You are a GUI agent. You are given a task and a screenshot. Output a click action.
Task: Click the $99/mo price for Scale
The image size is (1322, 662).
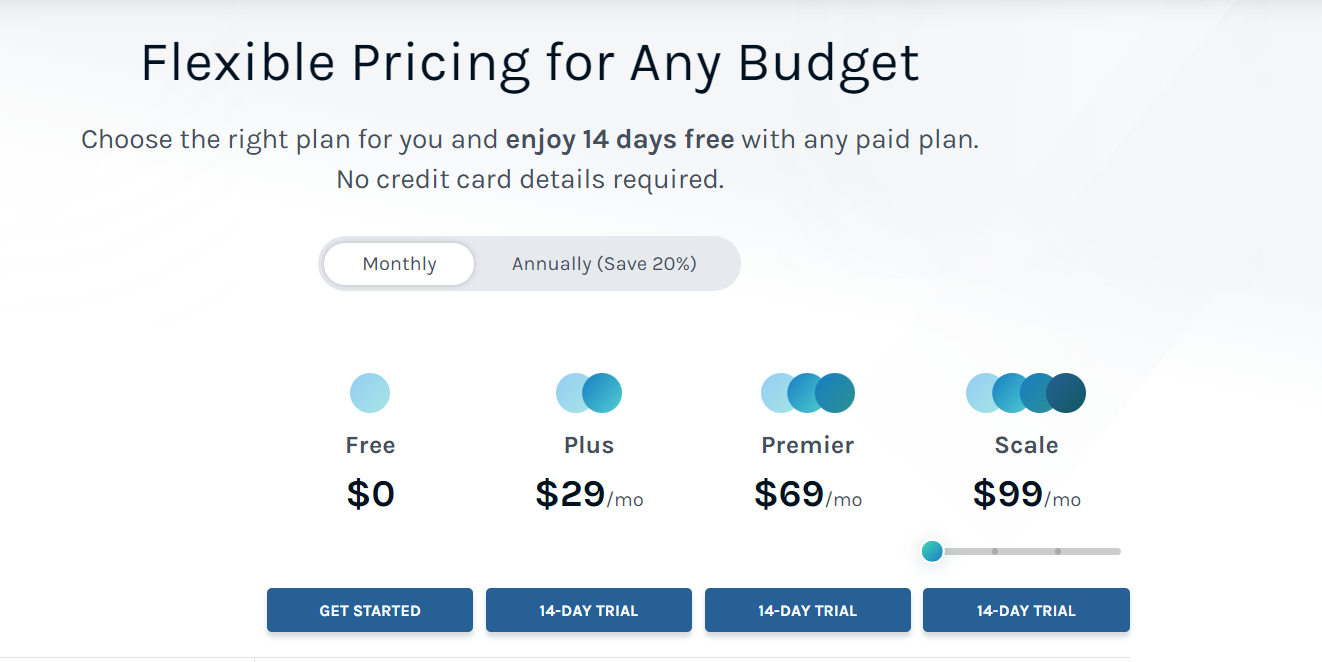(1026, 493)
